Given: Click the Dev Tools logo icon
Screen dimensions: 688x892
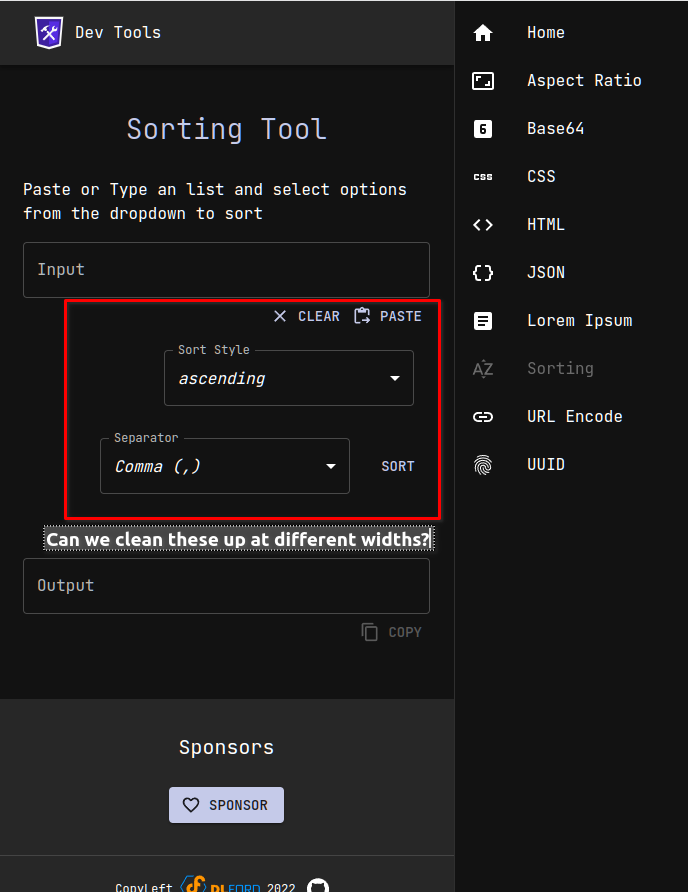Looking at the screenshot, I should [x=49, y=32].
